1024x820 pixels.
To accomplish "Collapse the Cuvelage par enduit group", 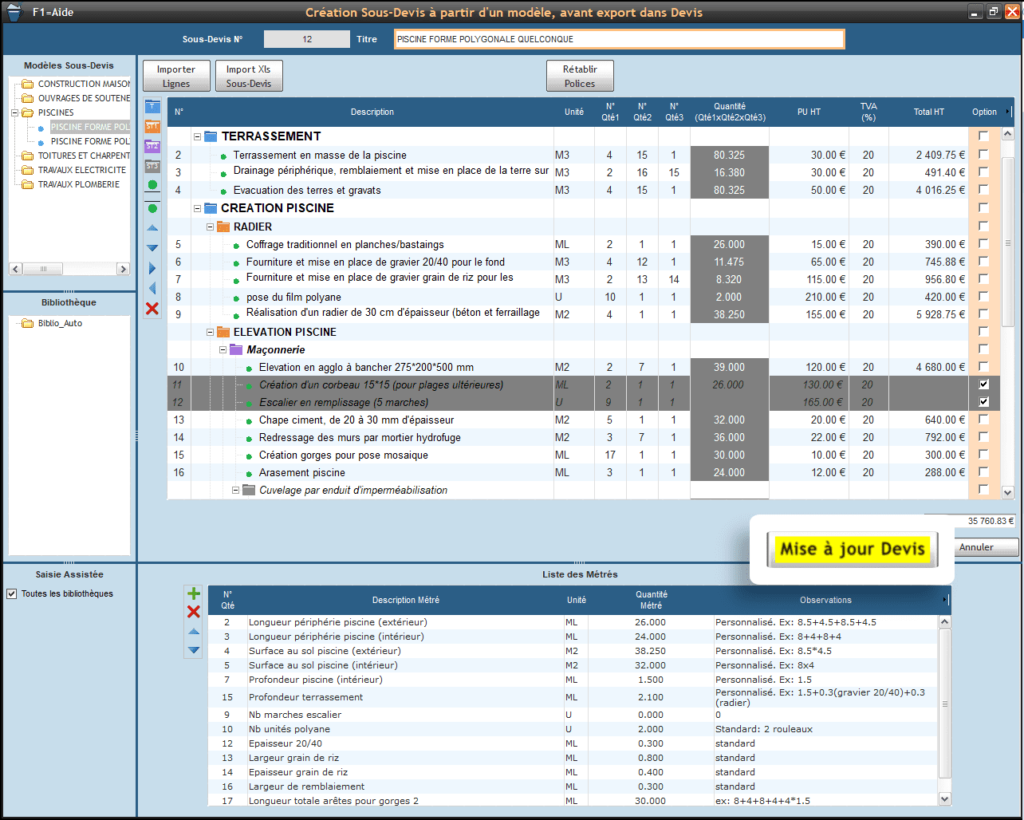I will pyautogui.click(x=236, y=490).
